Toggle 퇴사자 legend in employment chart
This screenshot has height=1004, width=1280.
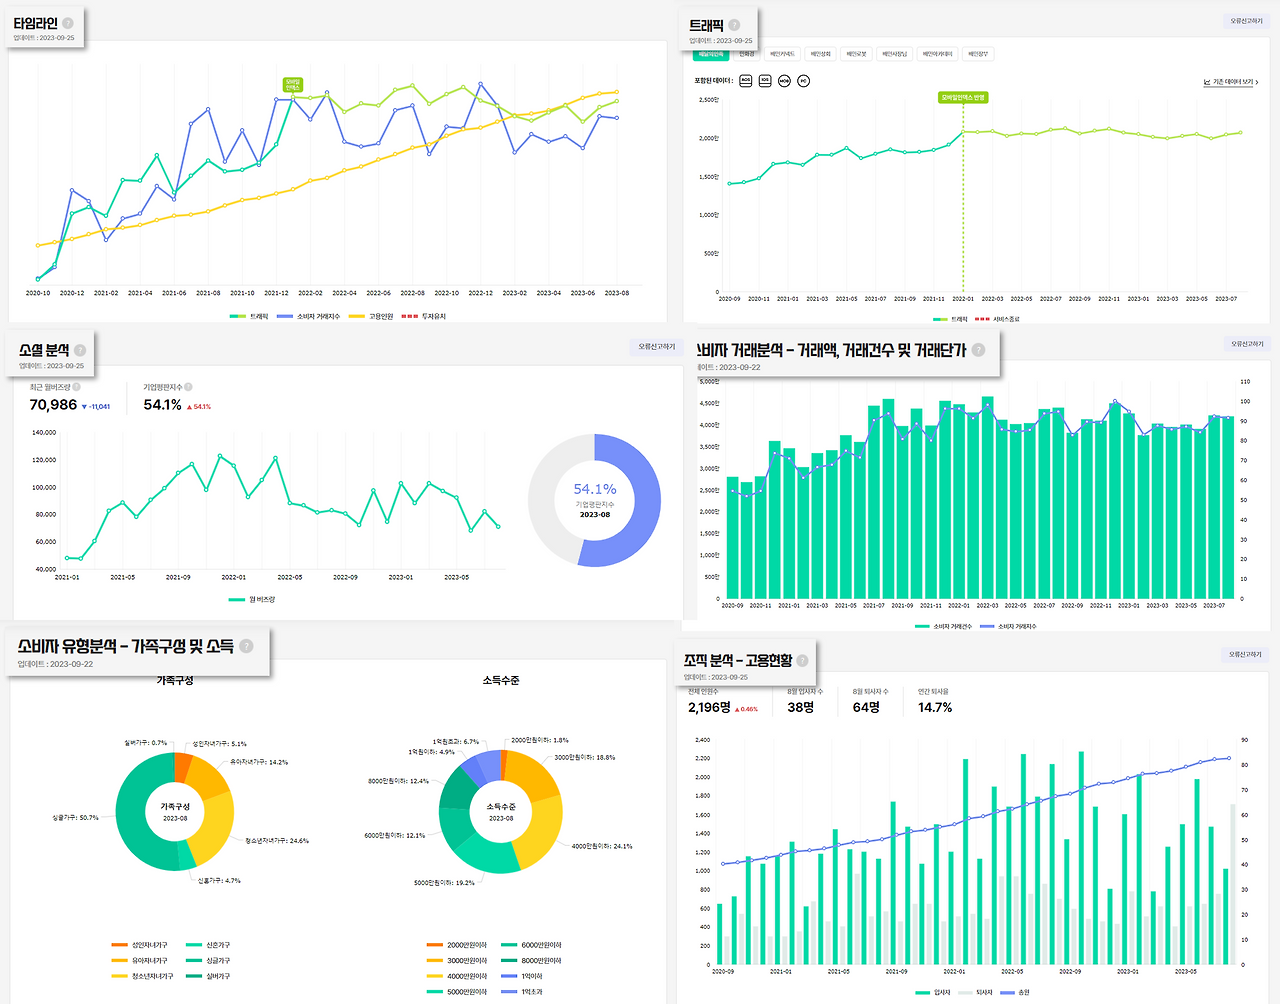975,993
